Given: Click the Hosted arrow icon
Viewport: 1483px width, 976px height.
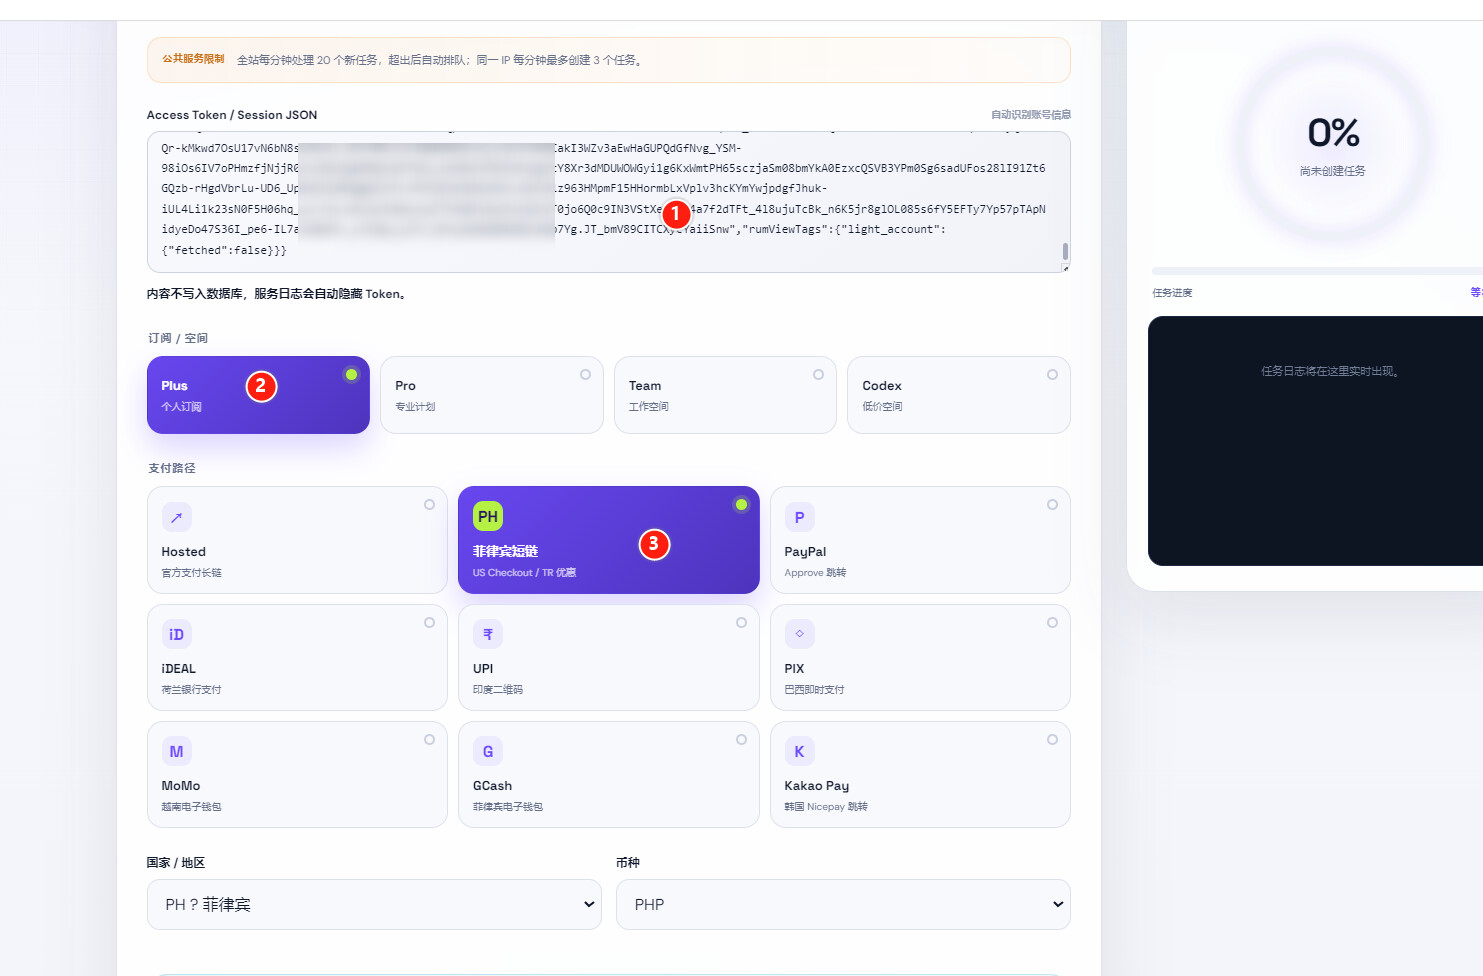Looking at the screenshot, I should click(176, 517).
